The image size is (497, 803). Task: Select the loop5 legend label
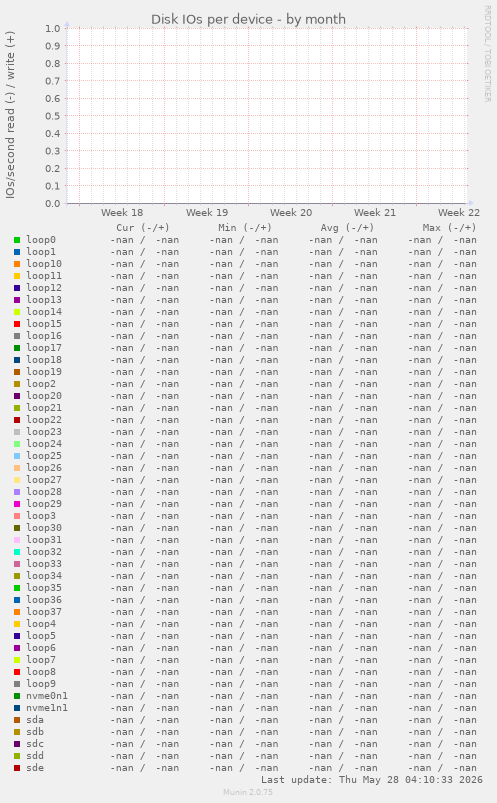point(41,636)
